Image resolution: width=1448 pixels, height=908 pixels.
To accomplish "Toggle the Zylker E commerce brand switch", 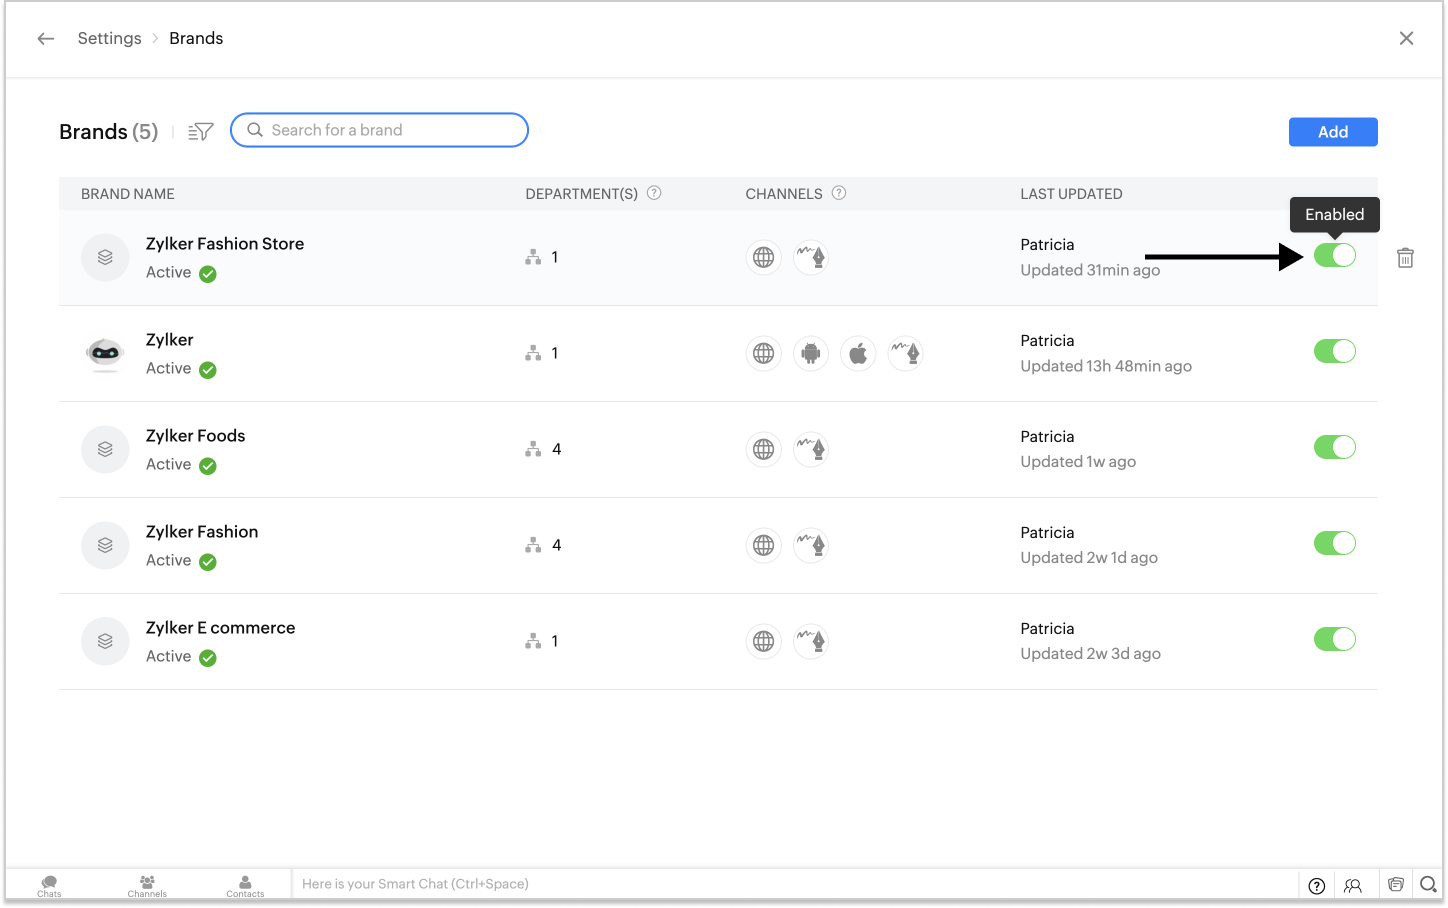I will [1334, 639].
